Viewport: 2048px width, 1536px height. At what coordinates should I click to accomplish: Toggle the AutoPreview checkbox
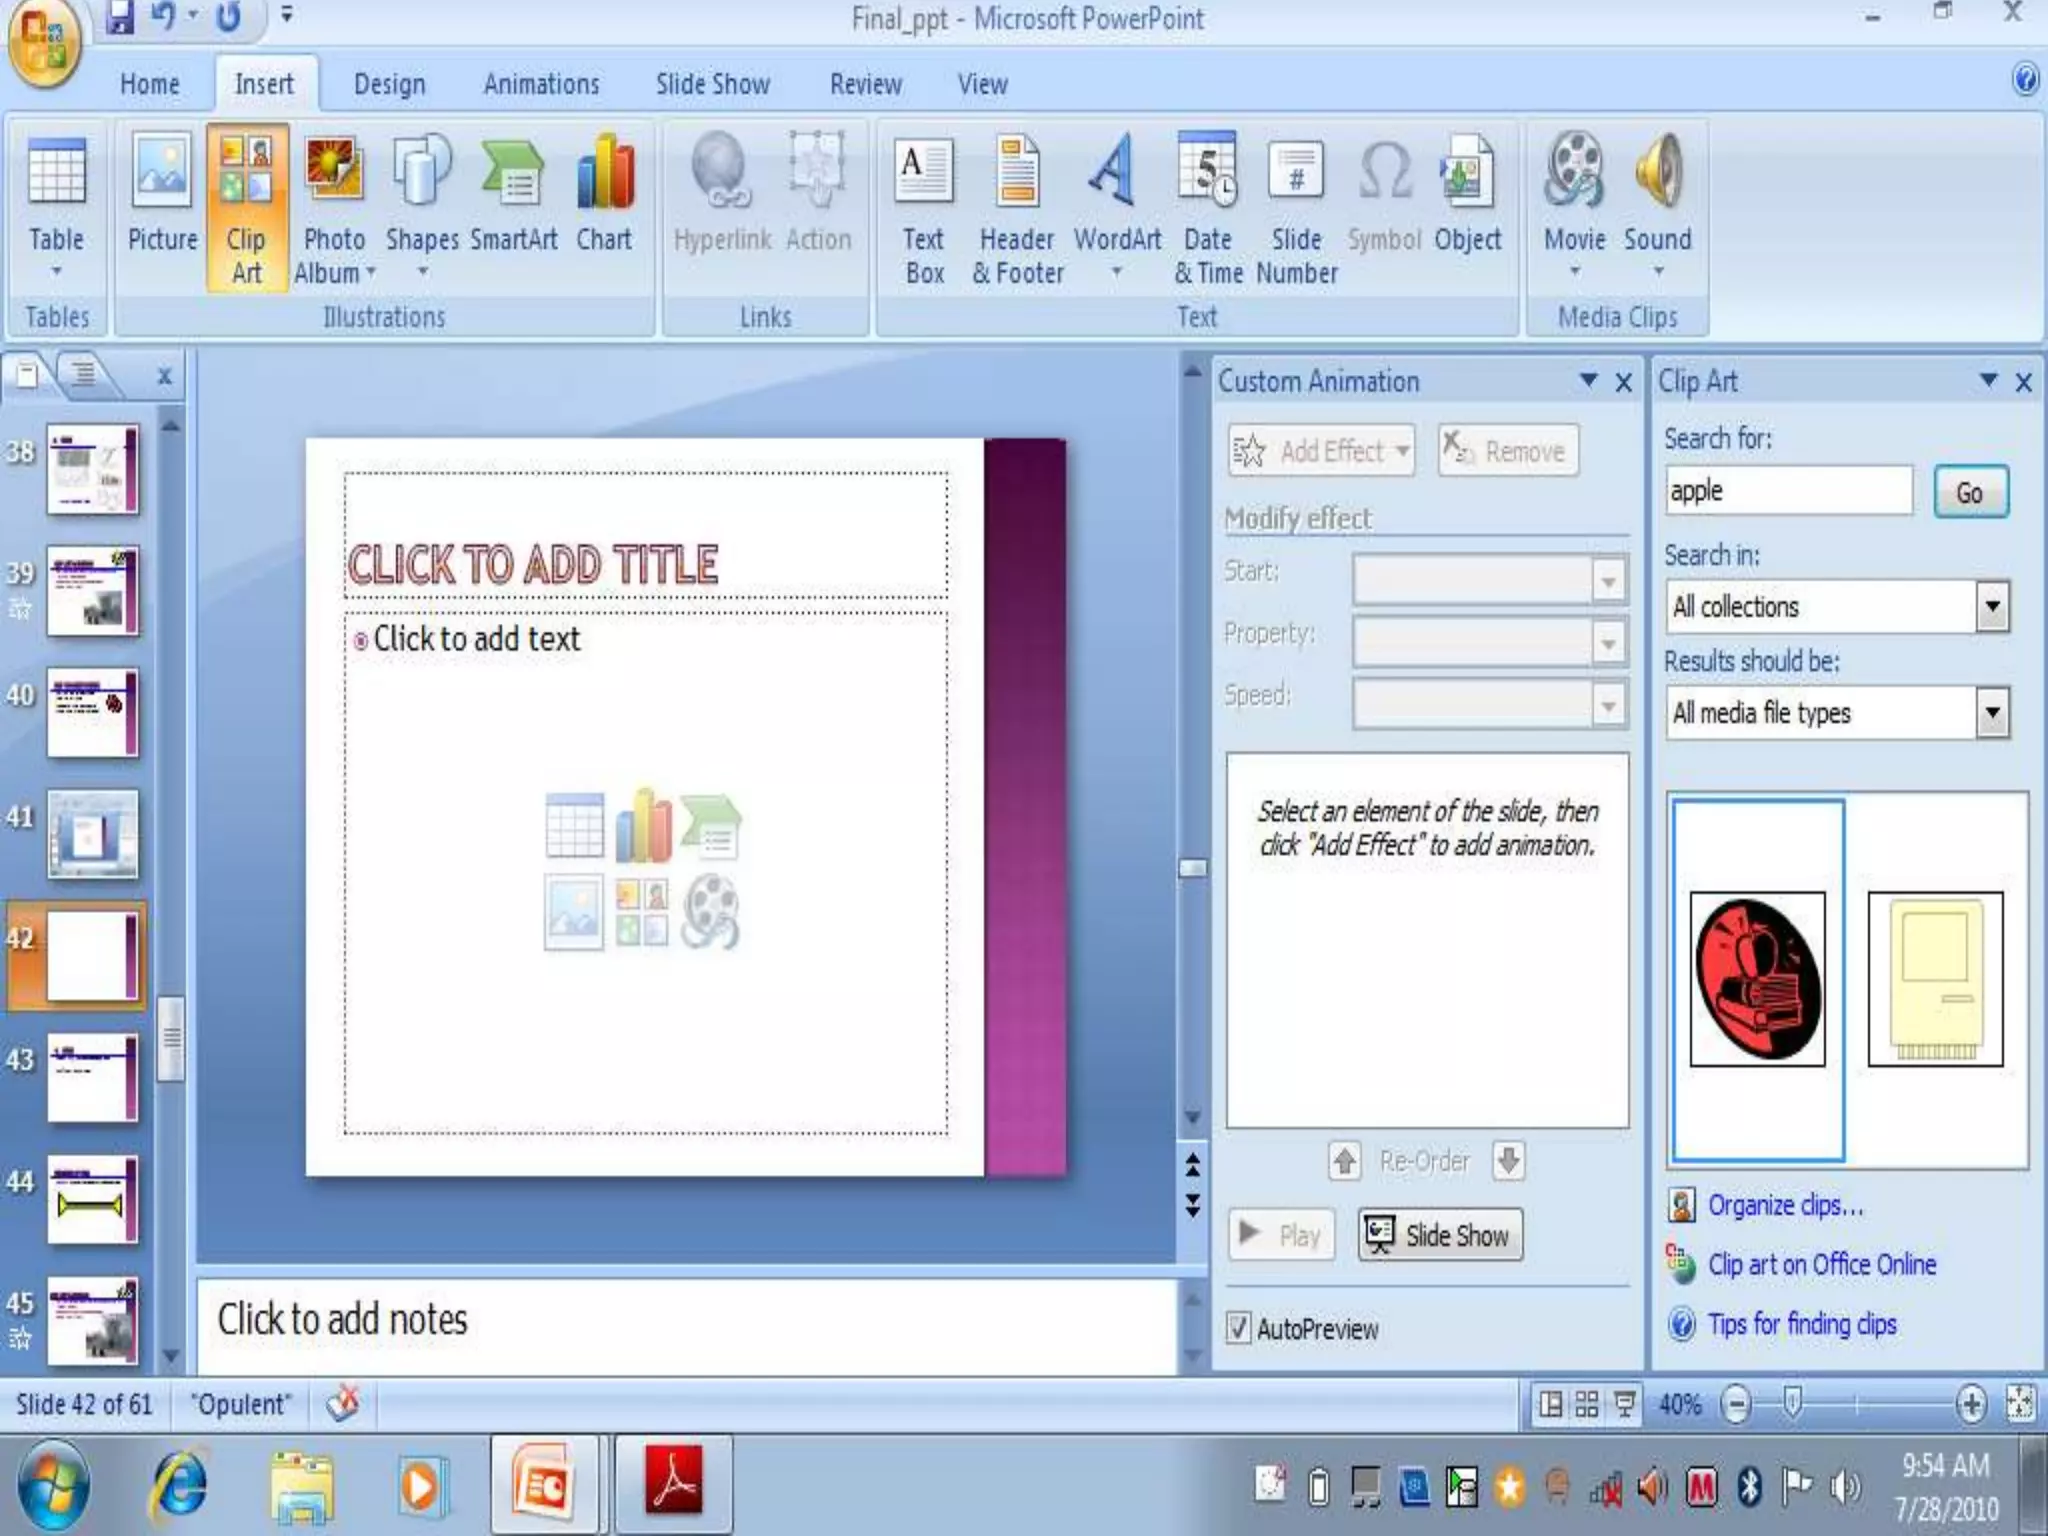click(x=1238, y=1328)
